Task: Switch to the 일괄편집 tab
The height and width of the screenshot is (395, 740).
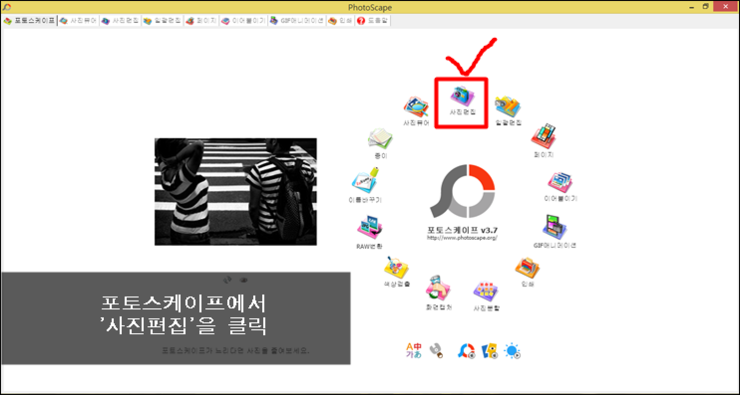Action: point(162,21)
